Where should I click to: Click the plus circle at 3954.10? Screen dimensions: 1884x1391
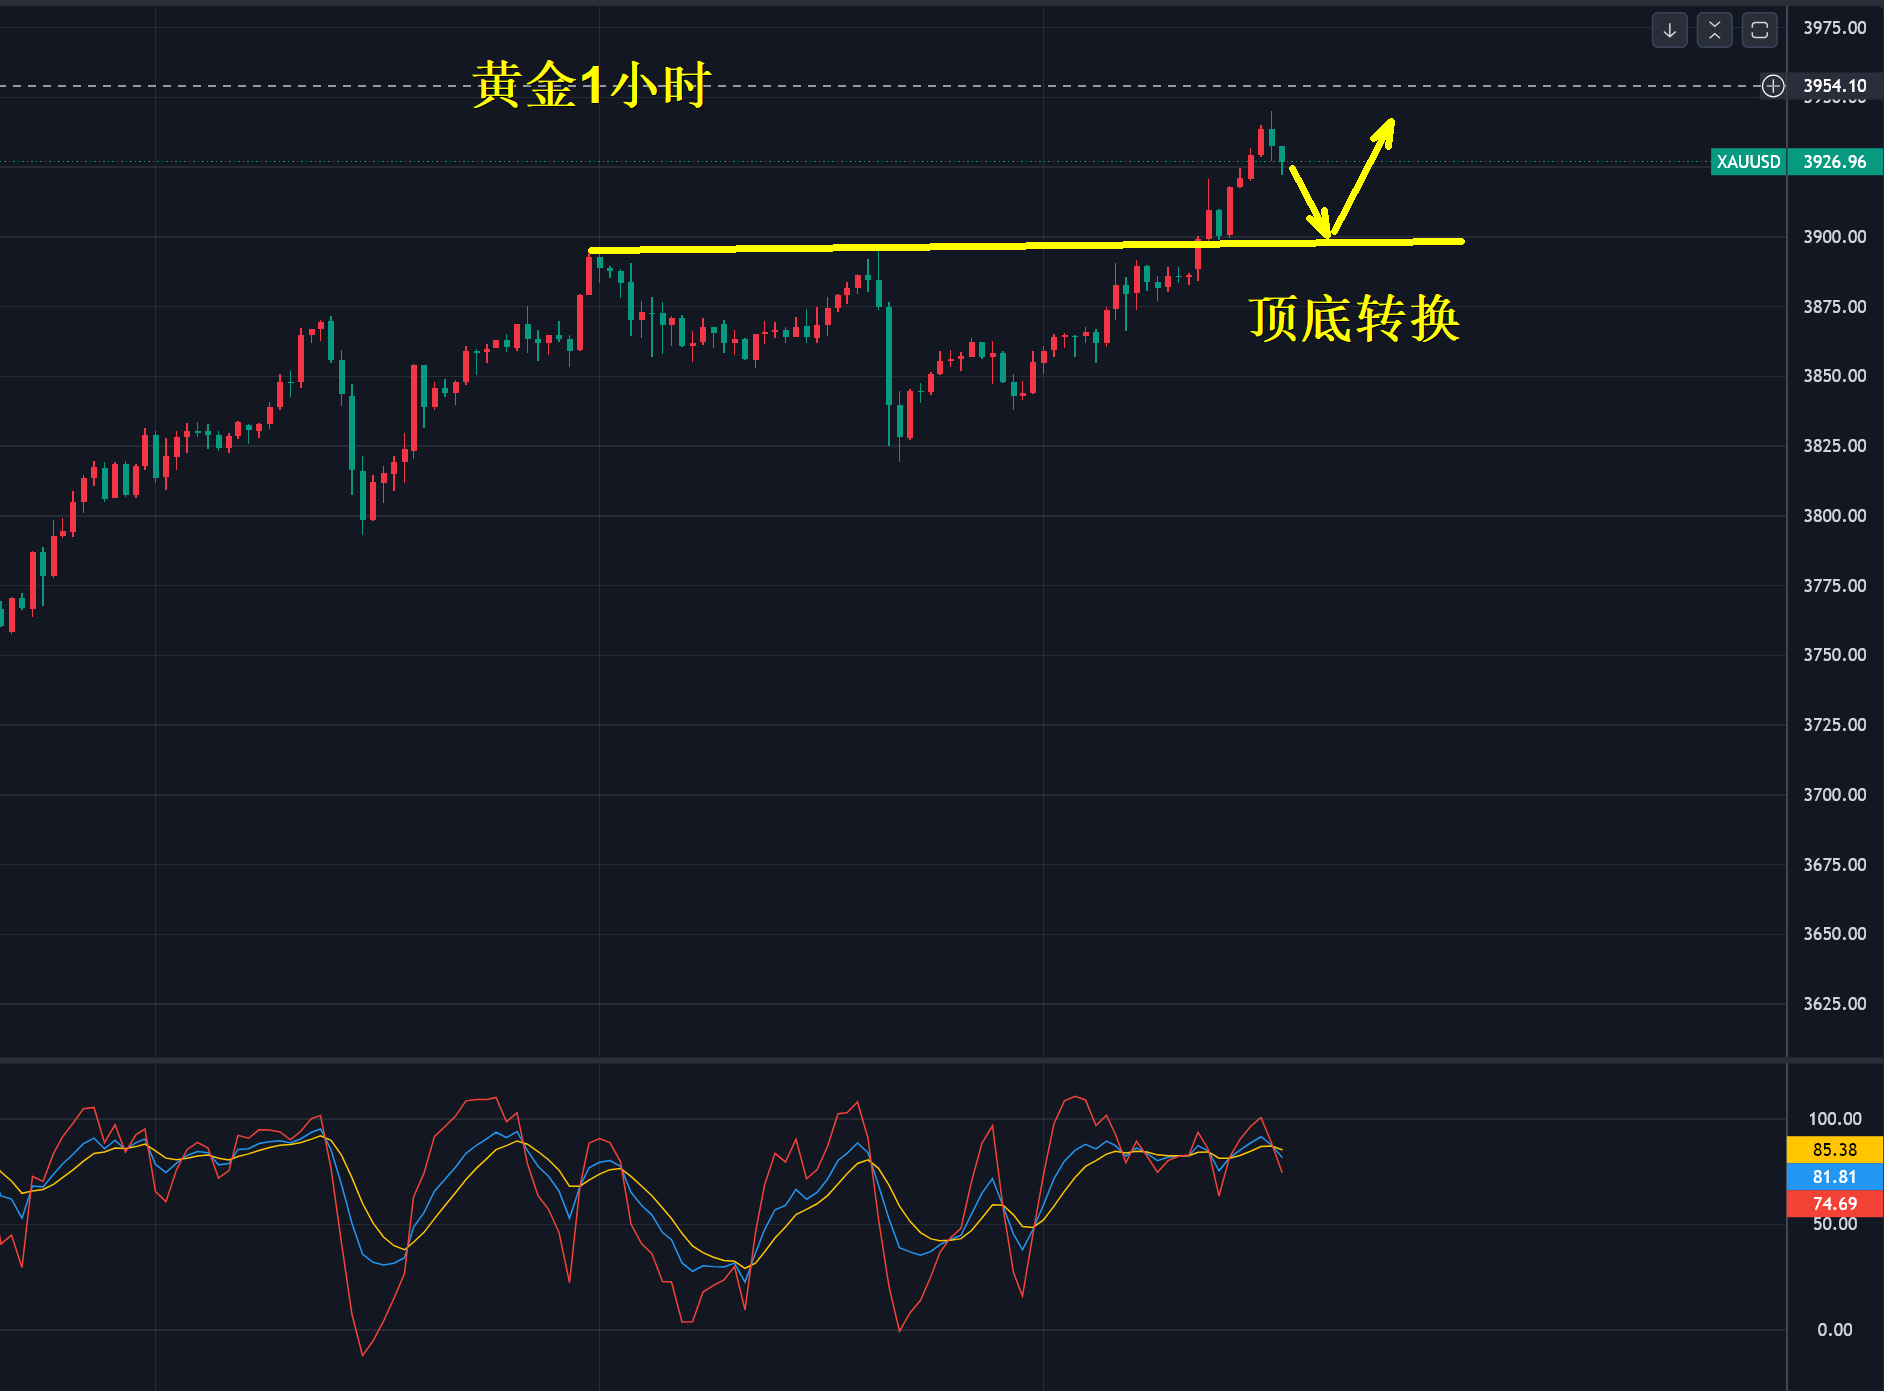[x=1773, y=86]
